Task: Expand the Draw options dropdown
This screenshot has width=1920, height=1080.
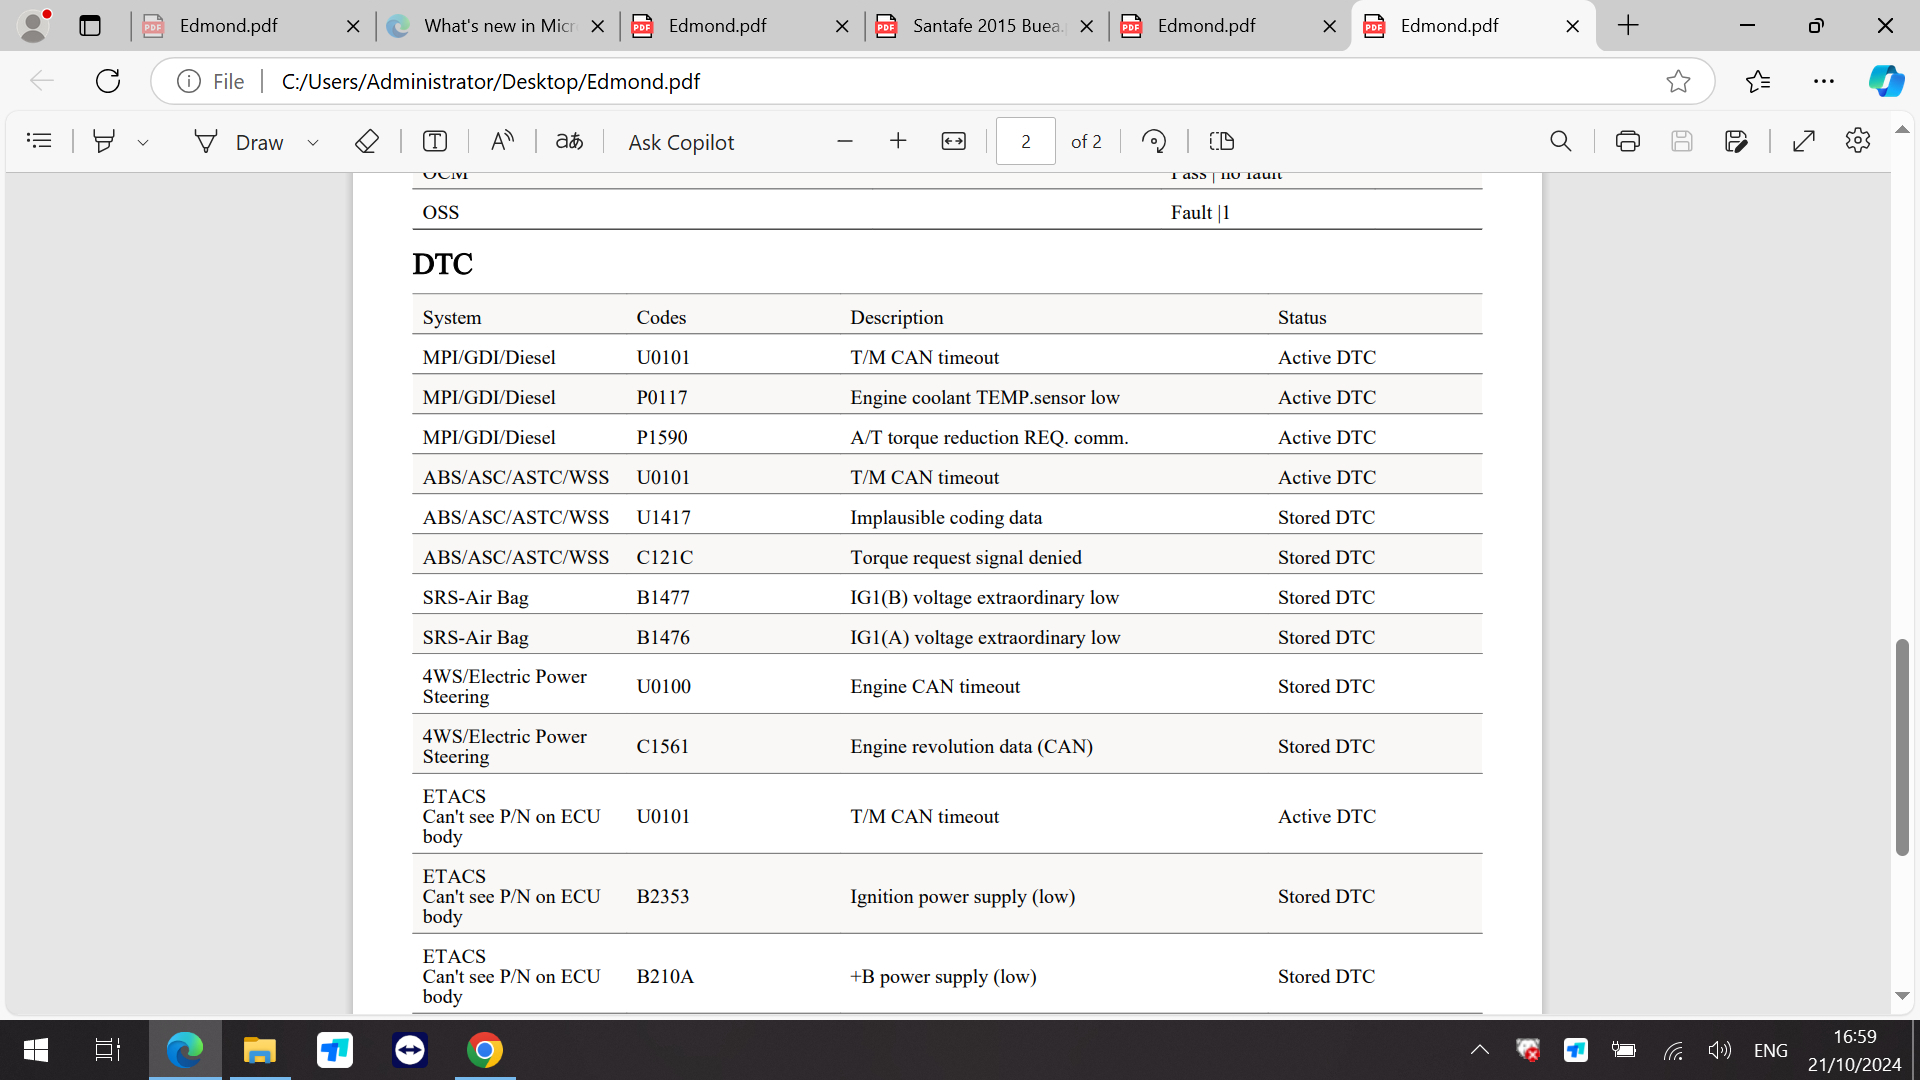Action: point(313,142)
